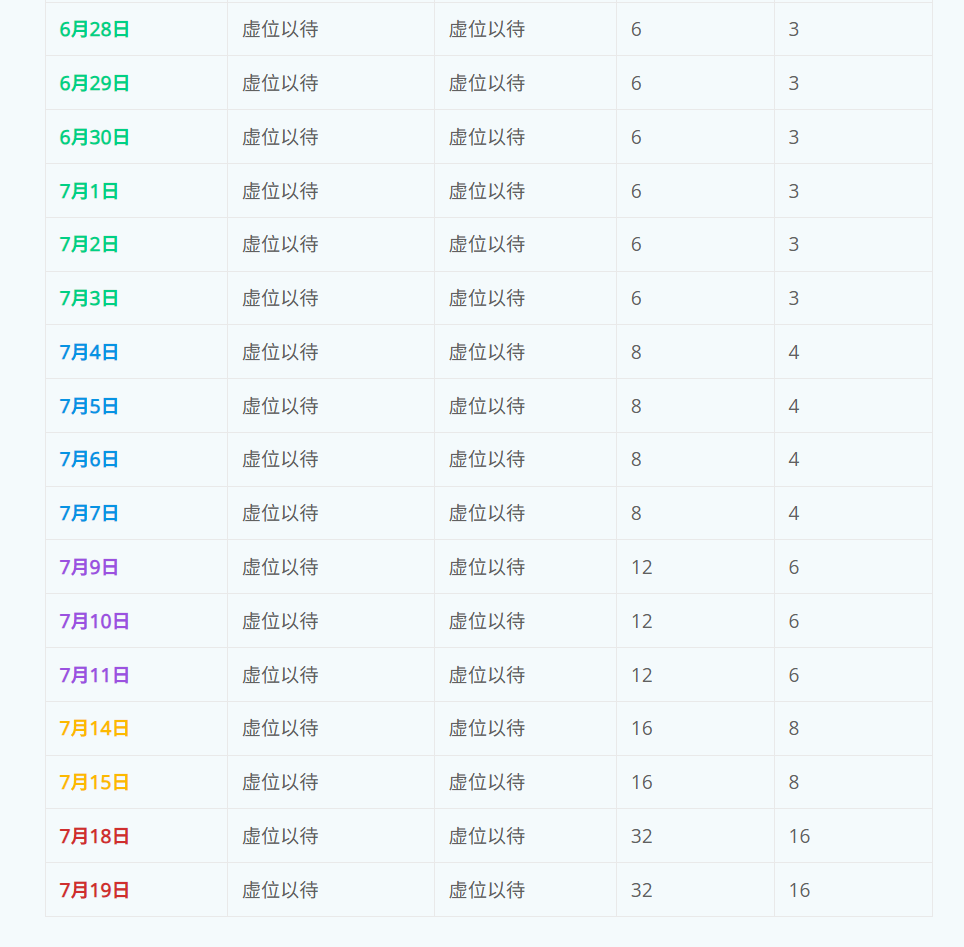Image resolution: width=964 pixels, height=947 pixels.
Task: Select the value 32 in 7月18日 row
Action: pyautogui.click(x=642, y=836)
